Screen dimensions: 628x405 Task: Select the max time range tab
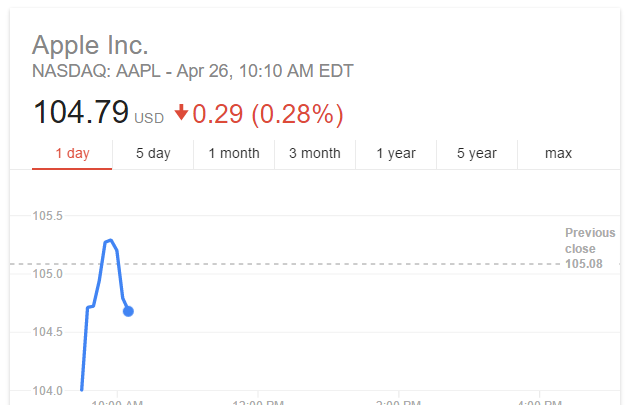pos(558,154)
